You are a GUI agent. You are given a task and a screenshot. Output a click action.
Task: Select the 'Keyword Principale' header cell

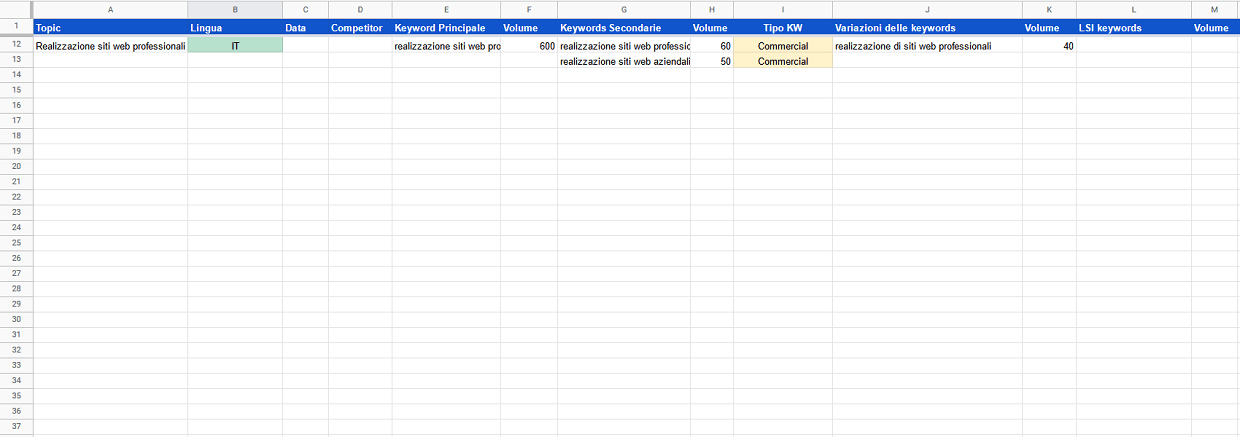(x=446, y=28)
